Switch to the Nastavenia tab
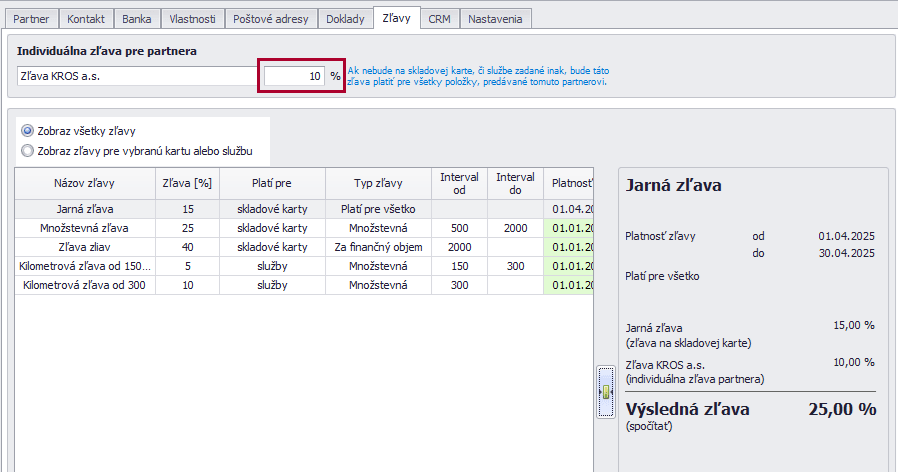Image resolution: width=898 pixels, height=472 pixels. coord(495,19)
